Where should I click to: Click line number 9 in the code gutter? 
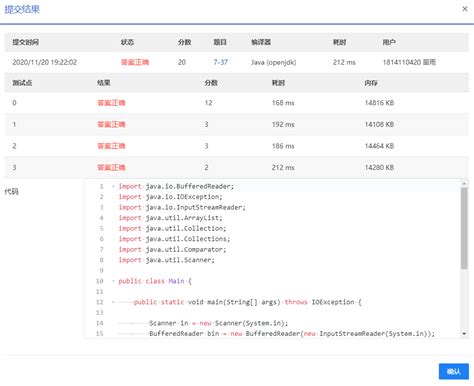101,270
